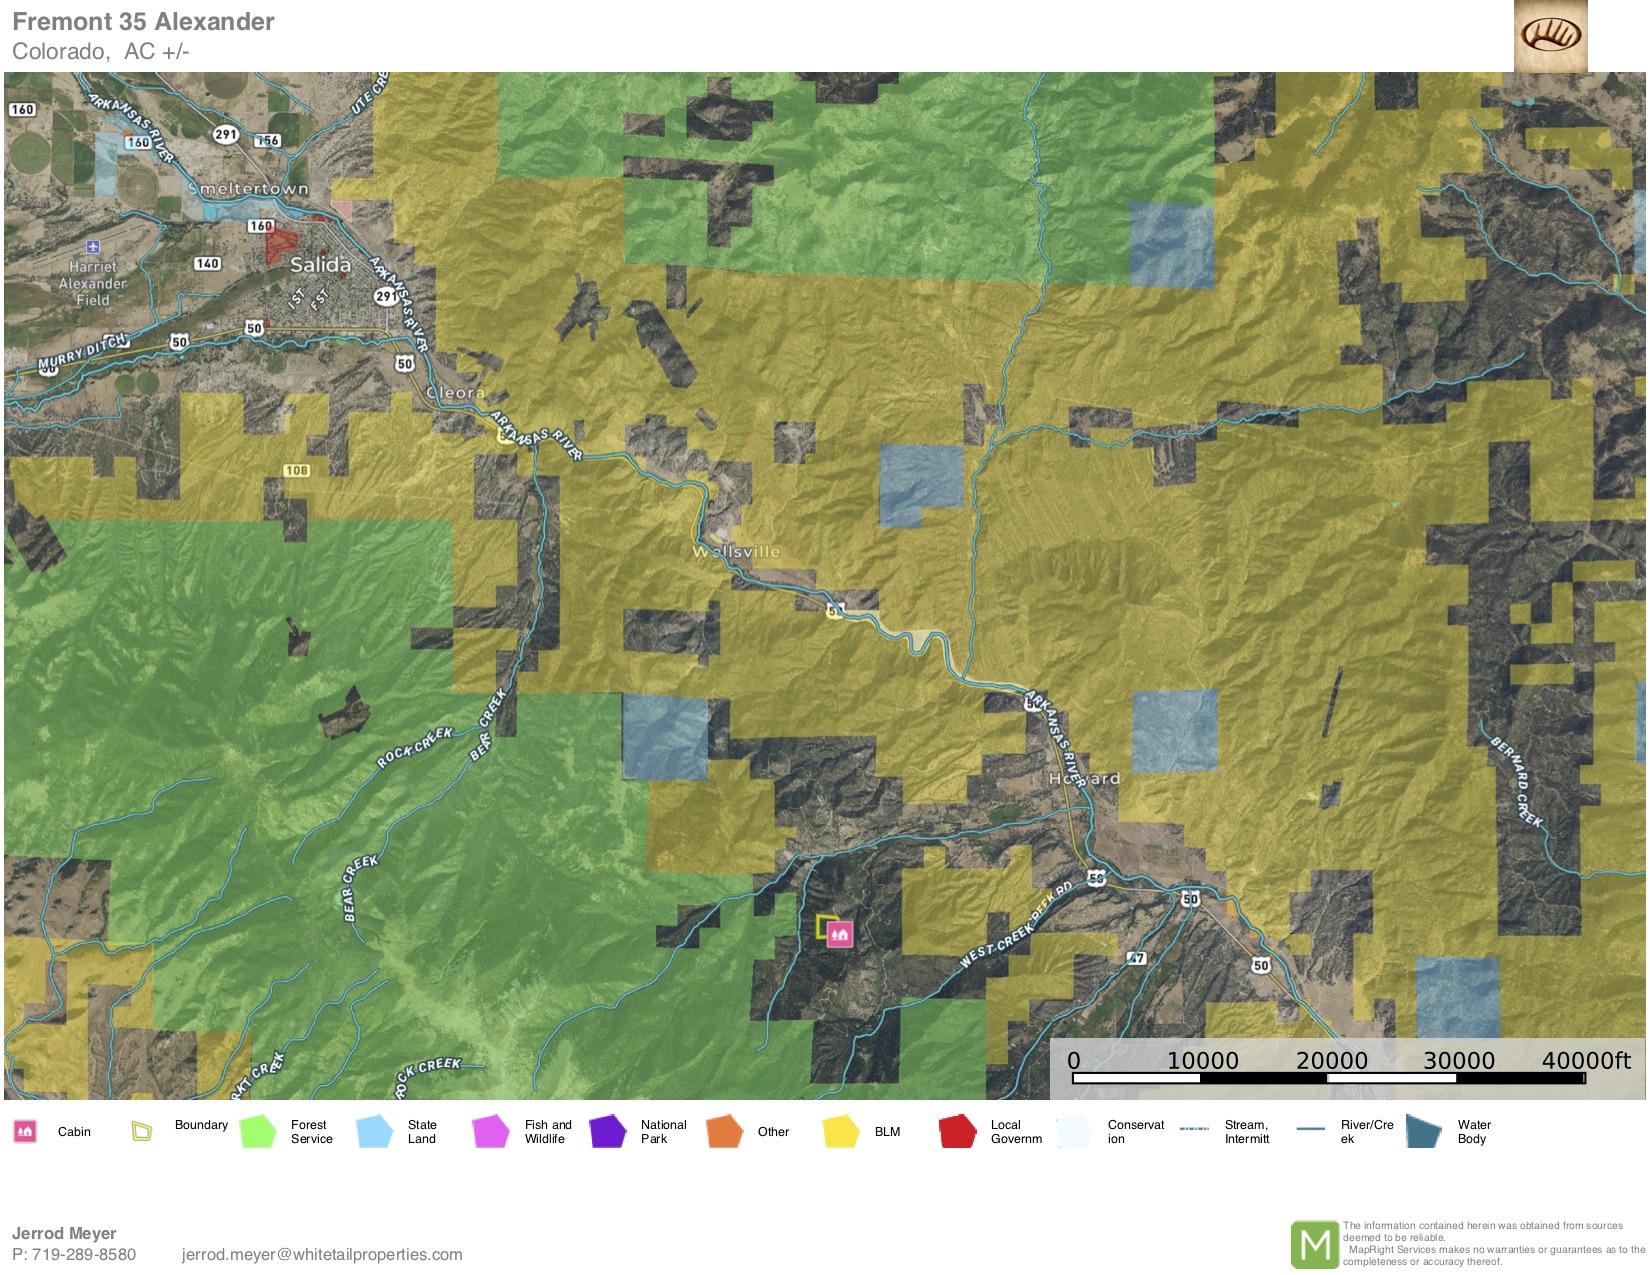Click the airport icon above Harriet Alexander Field
Screen dimensions: 1650x1275
(x=93, y=246)
